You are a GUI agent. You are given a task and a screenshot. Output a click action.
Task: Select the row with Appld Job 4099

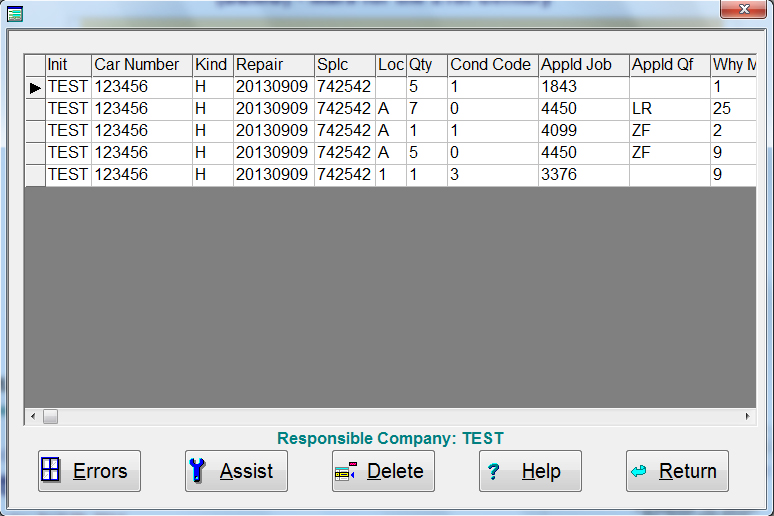point(583,131)
